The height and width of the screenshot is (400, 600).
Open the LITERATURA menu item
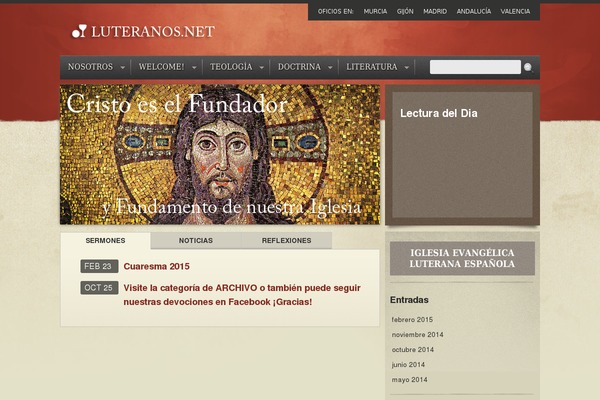pos(372,67)
